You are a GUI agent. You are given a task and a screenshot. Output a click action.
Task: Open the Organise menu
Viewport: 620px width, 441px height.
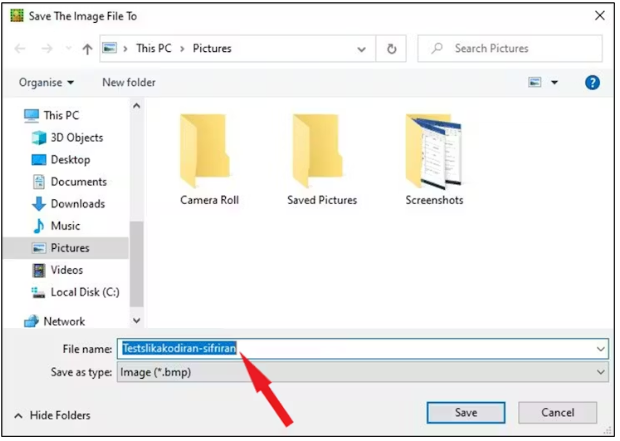tap(46, 82)
